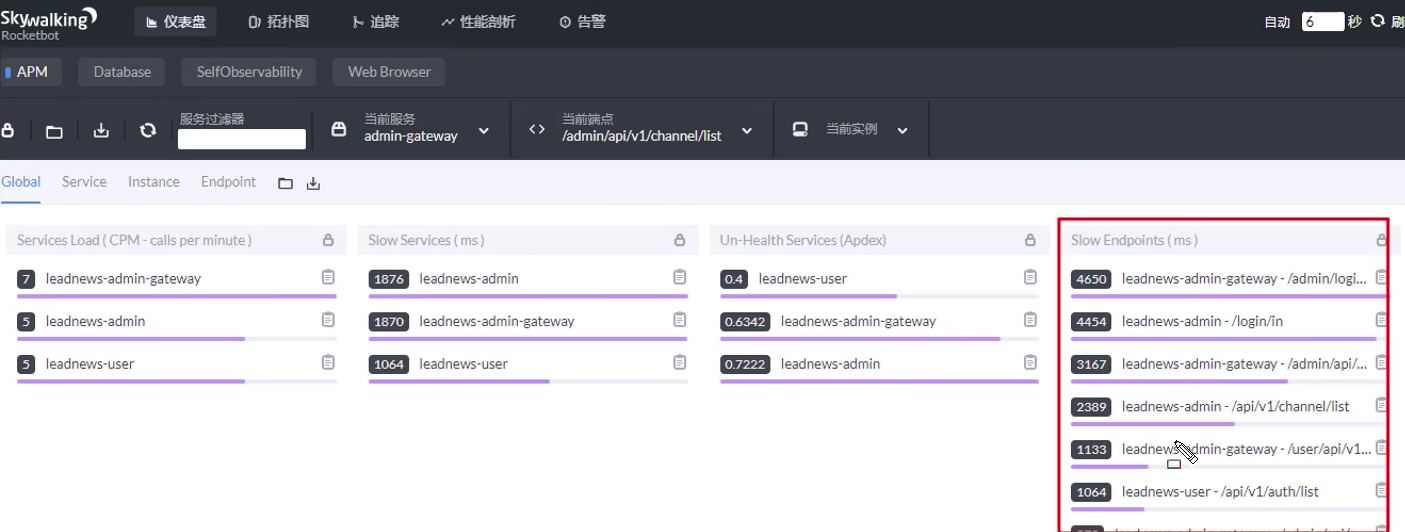1405x532 pixels.
Task: Click the refresh icon next to 秒
Action: pos(1377,21)
